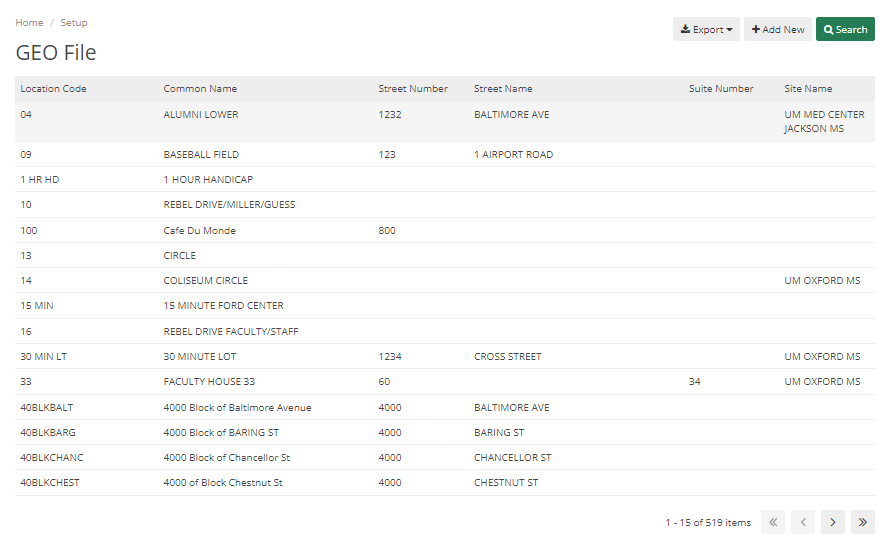888x560 pixels.
Task: Select 4000 Block of Chancellor St
Action: pyautogui.click(x=227, y=458)
